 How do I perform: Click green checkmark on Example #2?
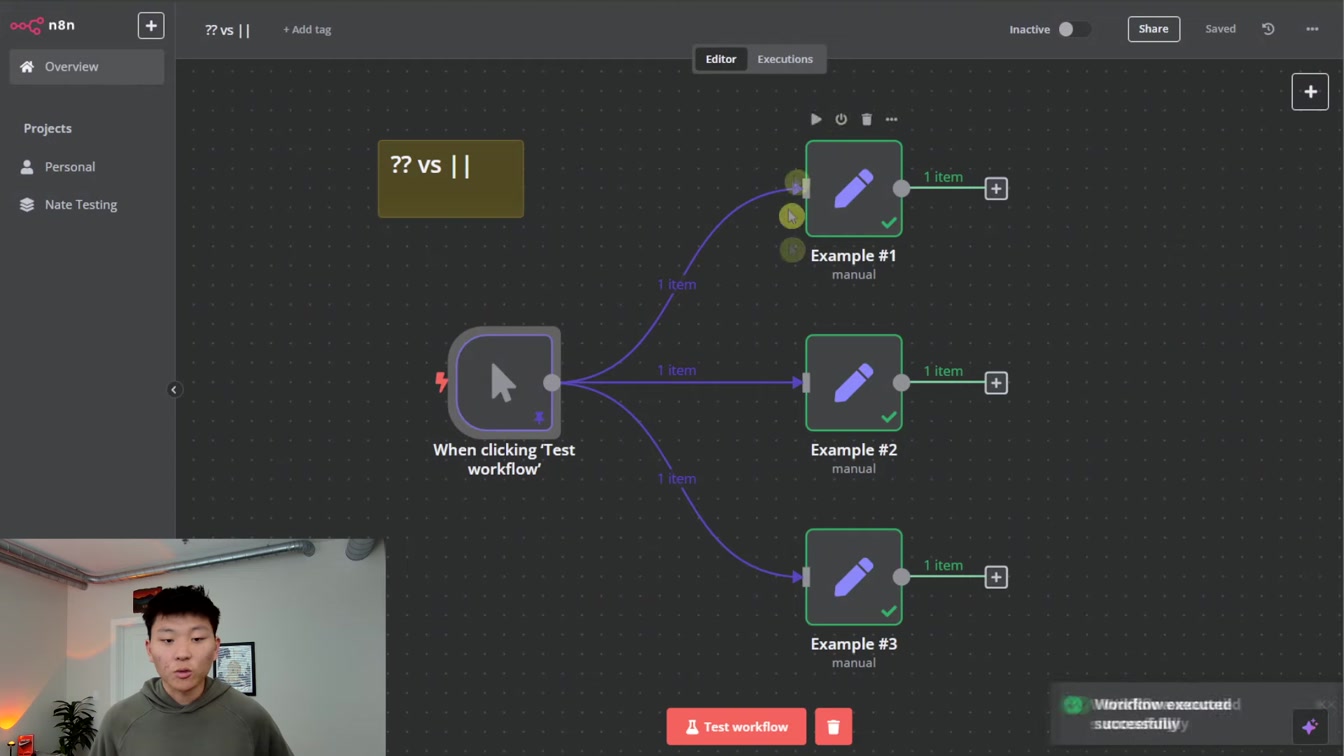point(889,417)
